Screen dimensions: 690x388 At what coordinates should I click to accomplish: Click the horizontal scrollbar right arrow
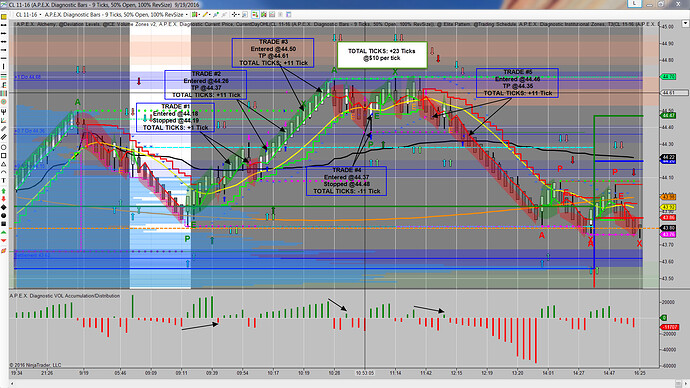coord(678,384)
